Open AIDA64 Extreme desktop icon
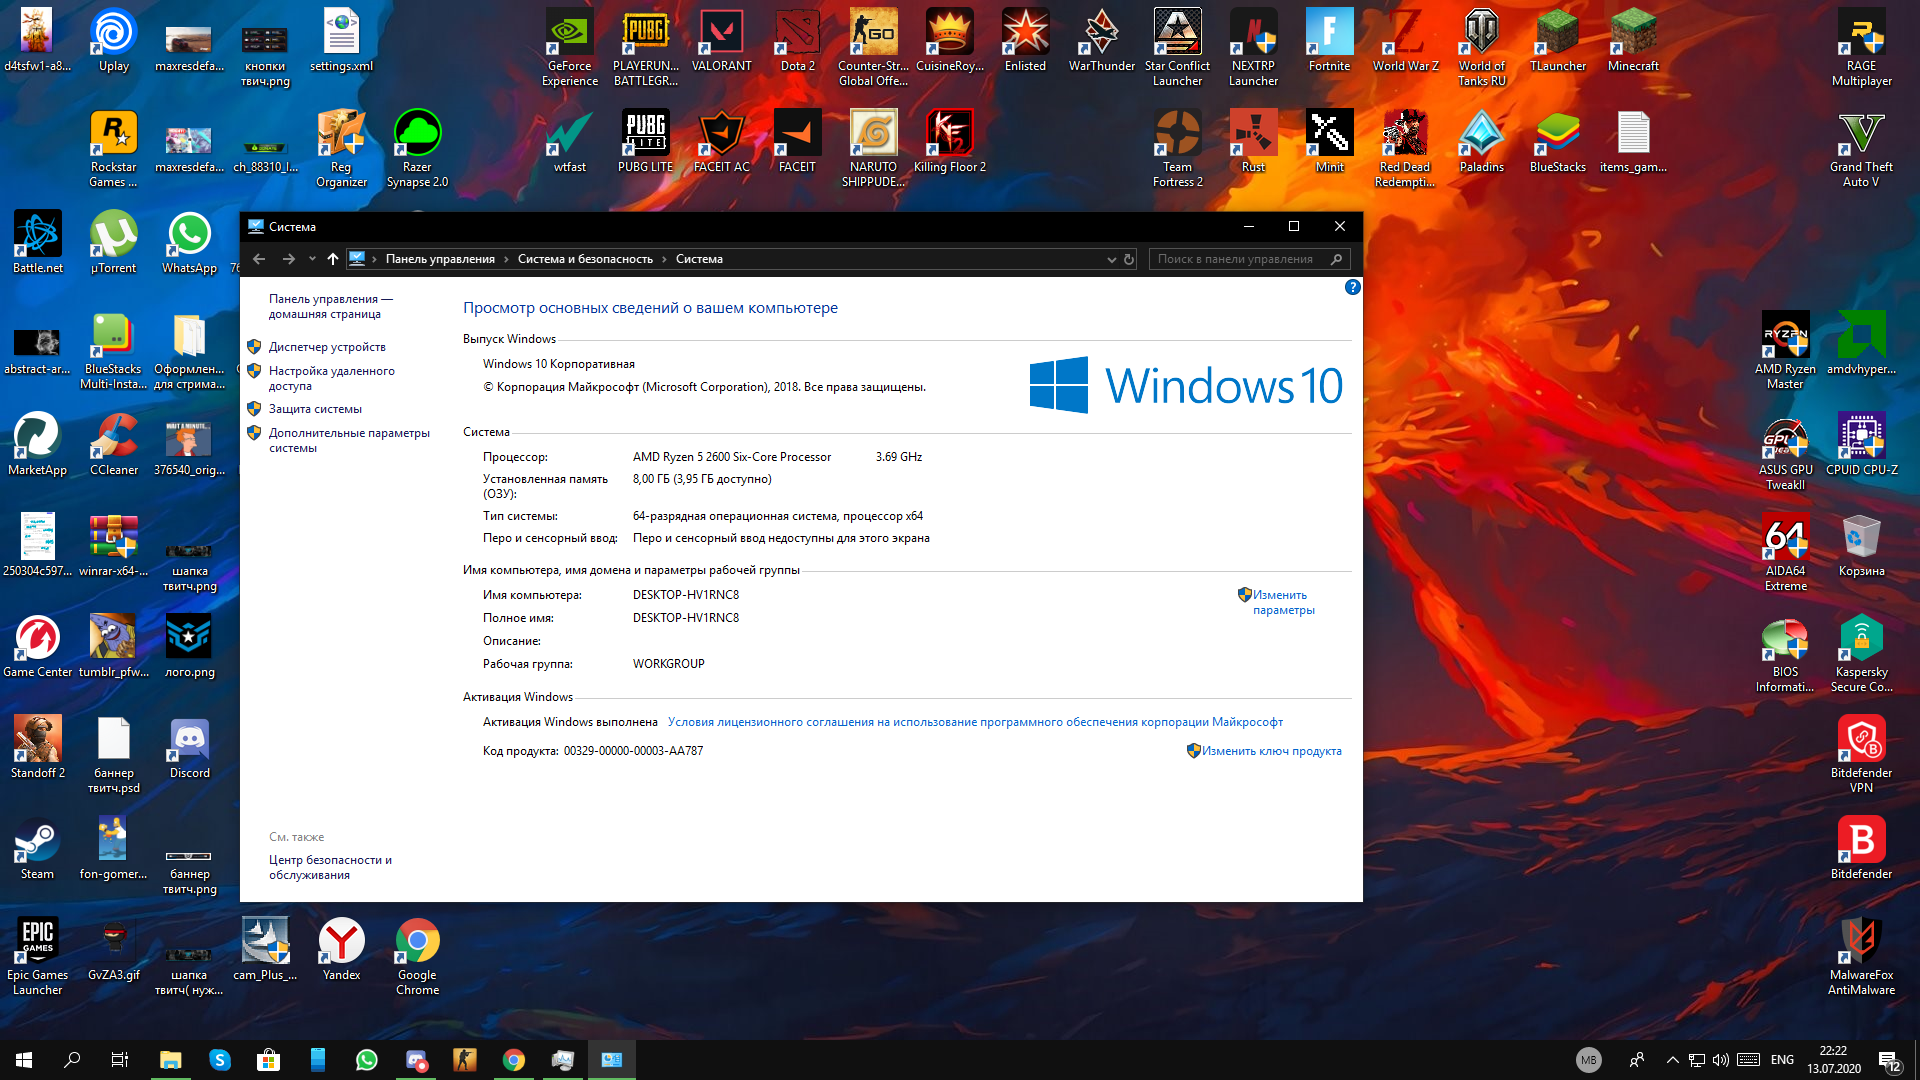Screen dimensions: 1920x1080 point(1785,552)
